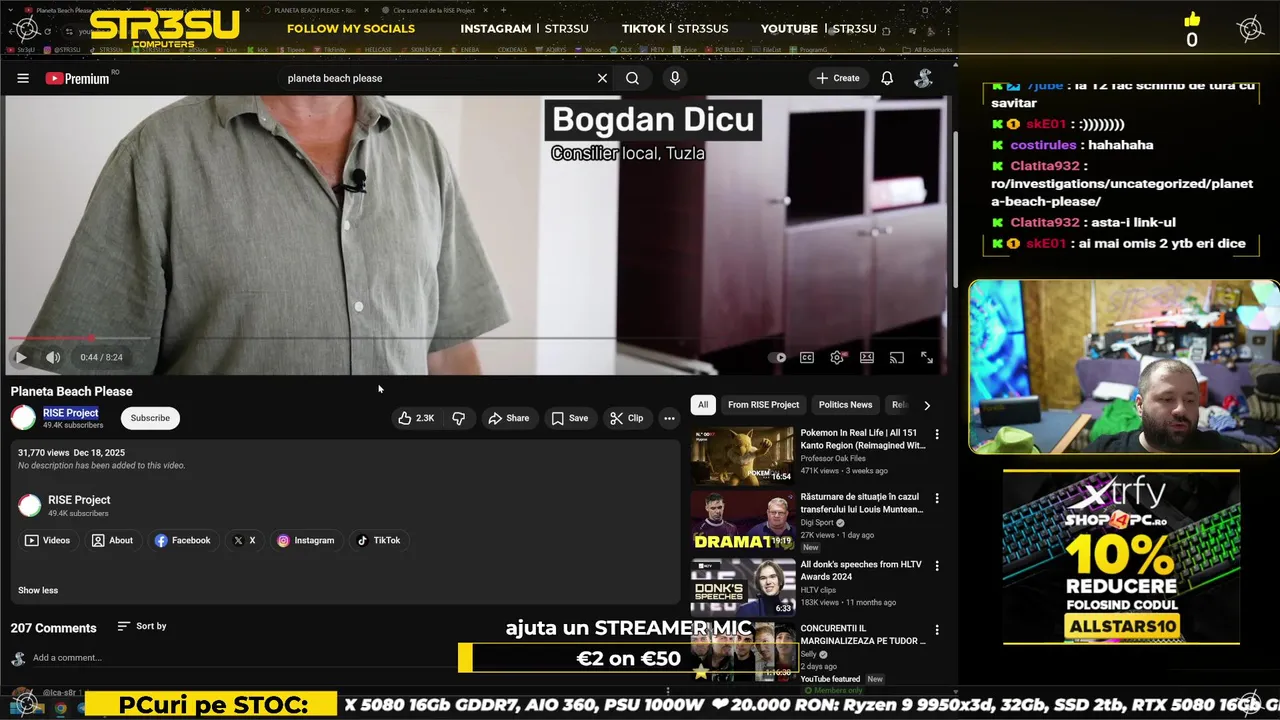Share the video

coord(508,418)
